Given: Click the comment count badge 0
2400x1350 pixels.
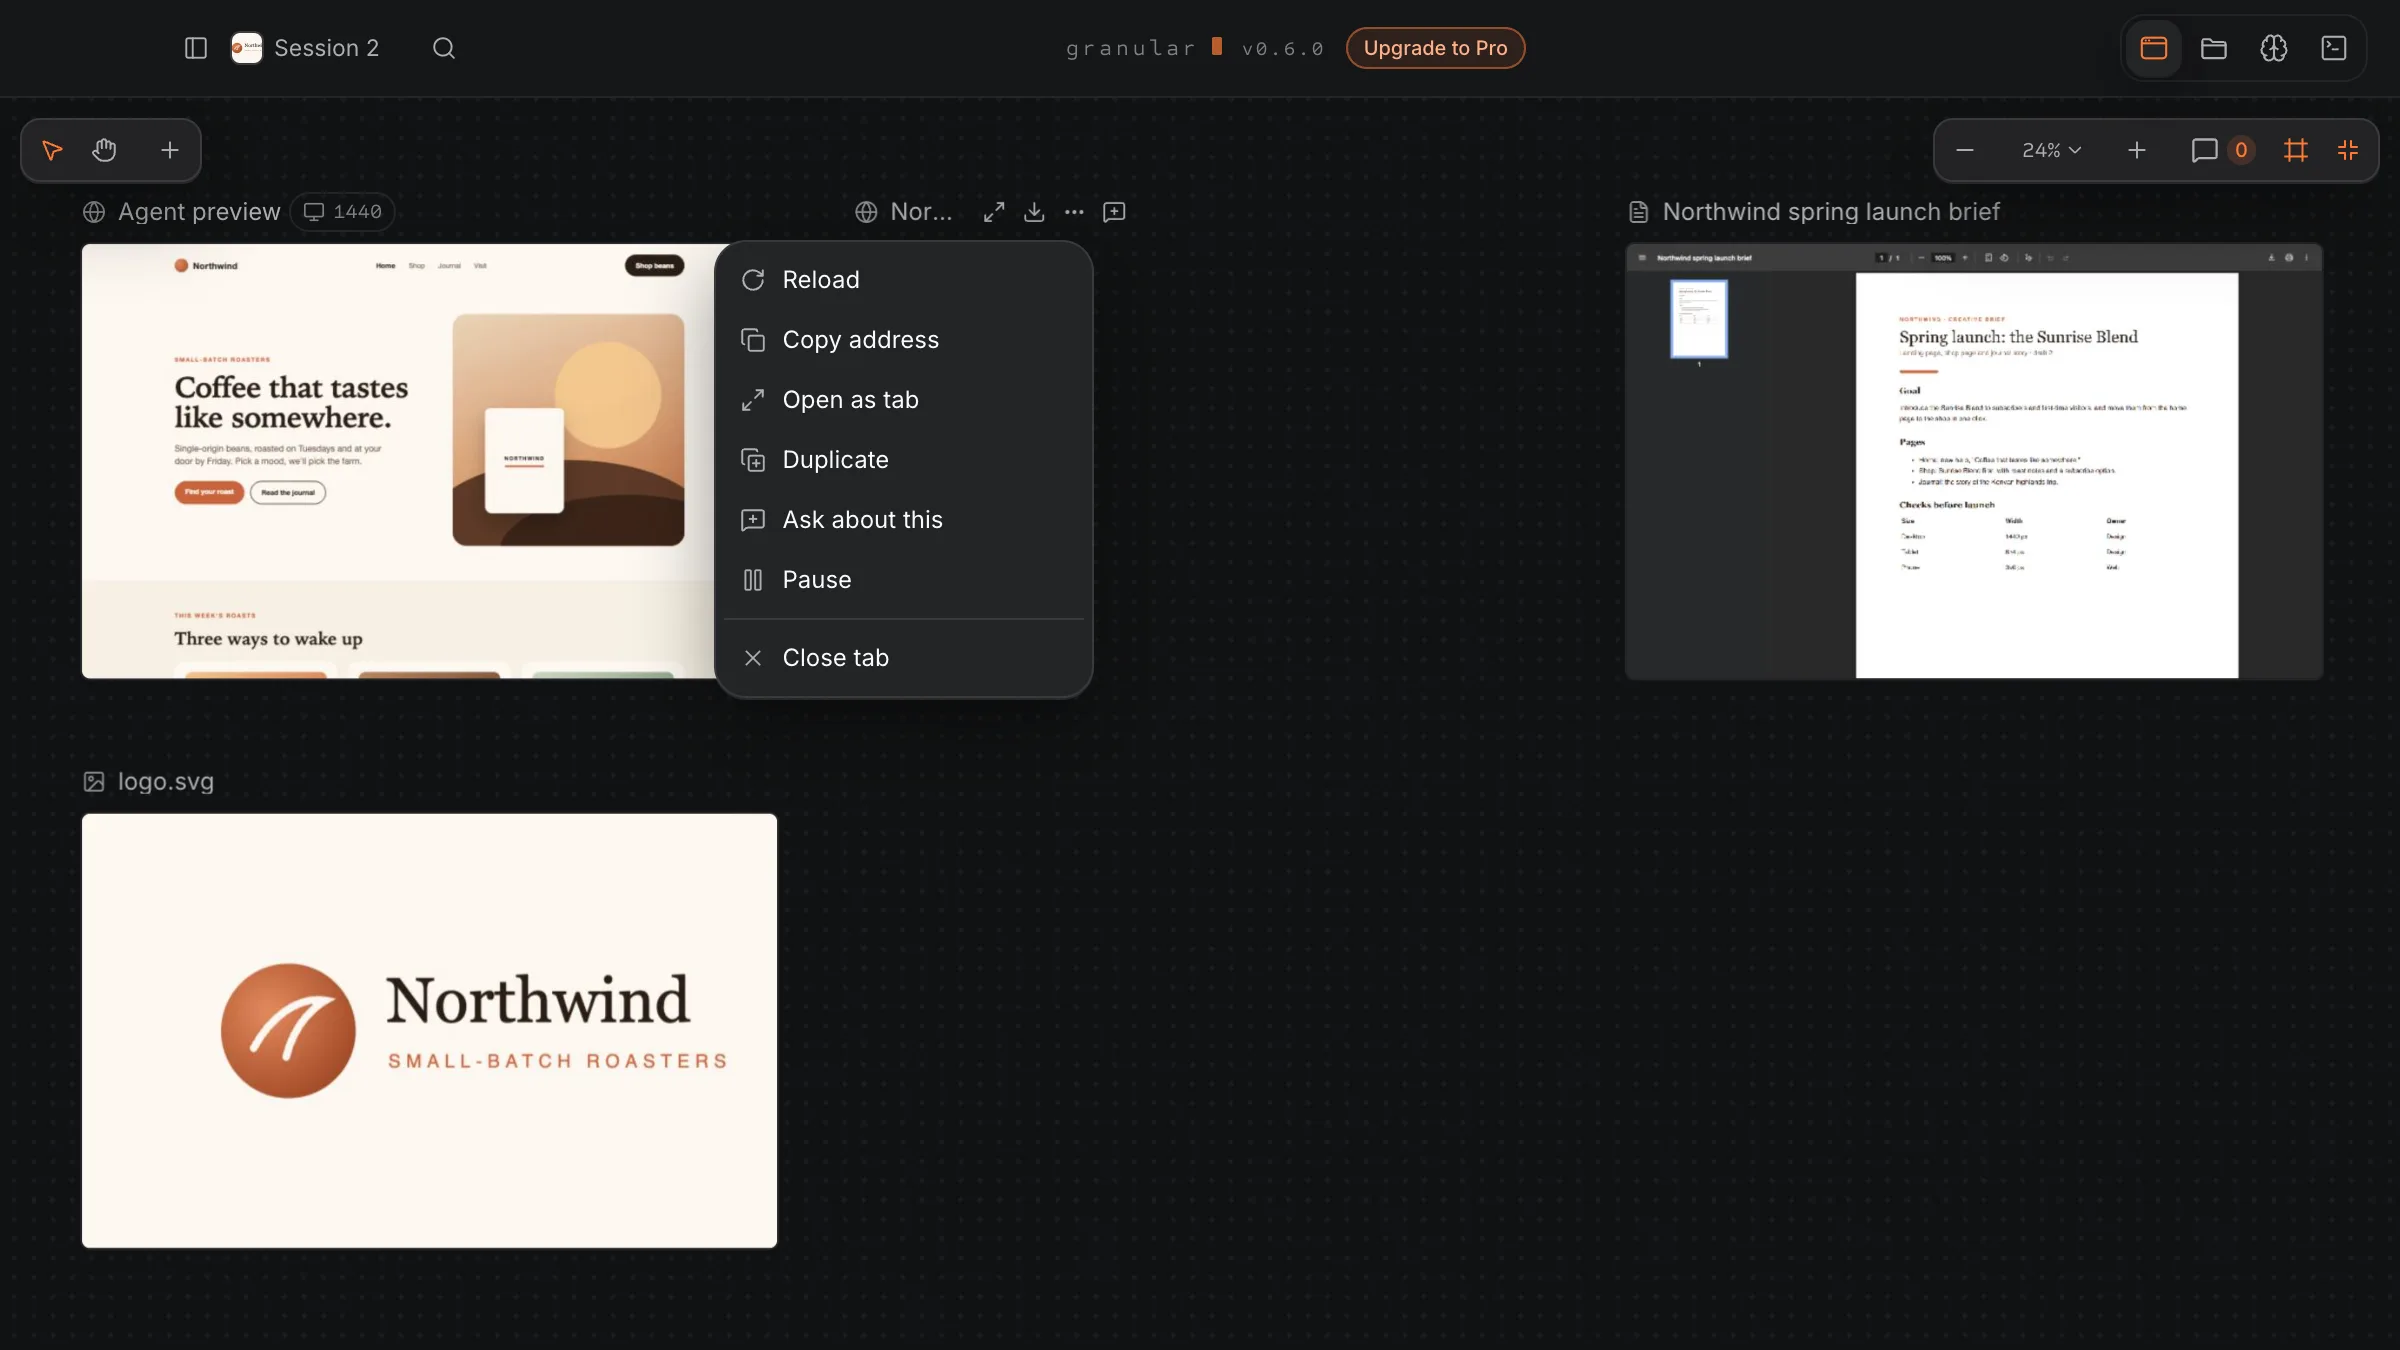Looking at the screenshot, I should coord(2241,150).
